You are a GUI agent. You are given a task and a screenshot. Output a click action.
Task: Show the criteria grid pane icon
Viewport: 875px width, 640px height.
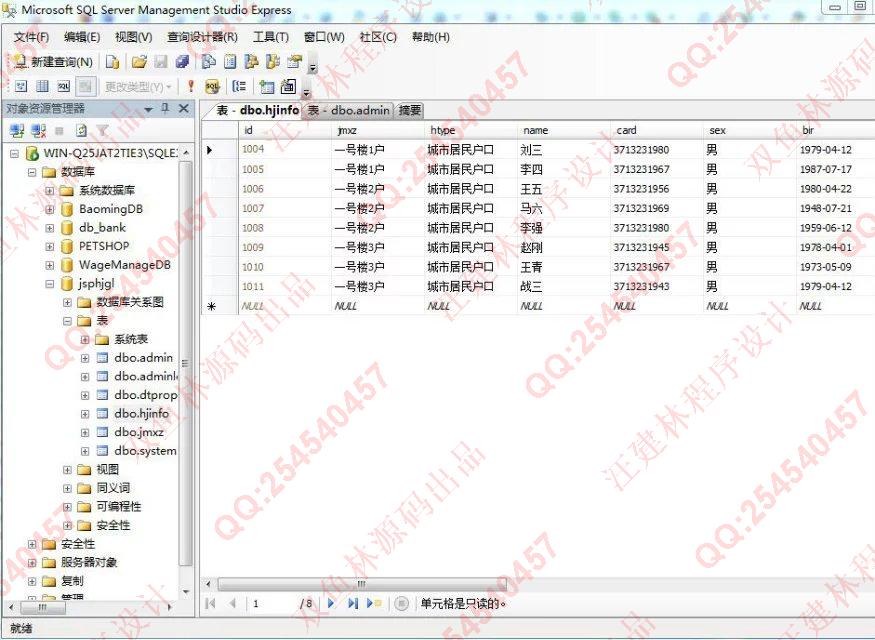[42, 86]
